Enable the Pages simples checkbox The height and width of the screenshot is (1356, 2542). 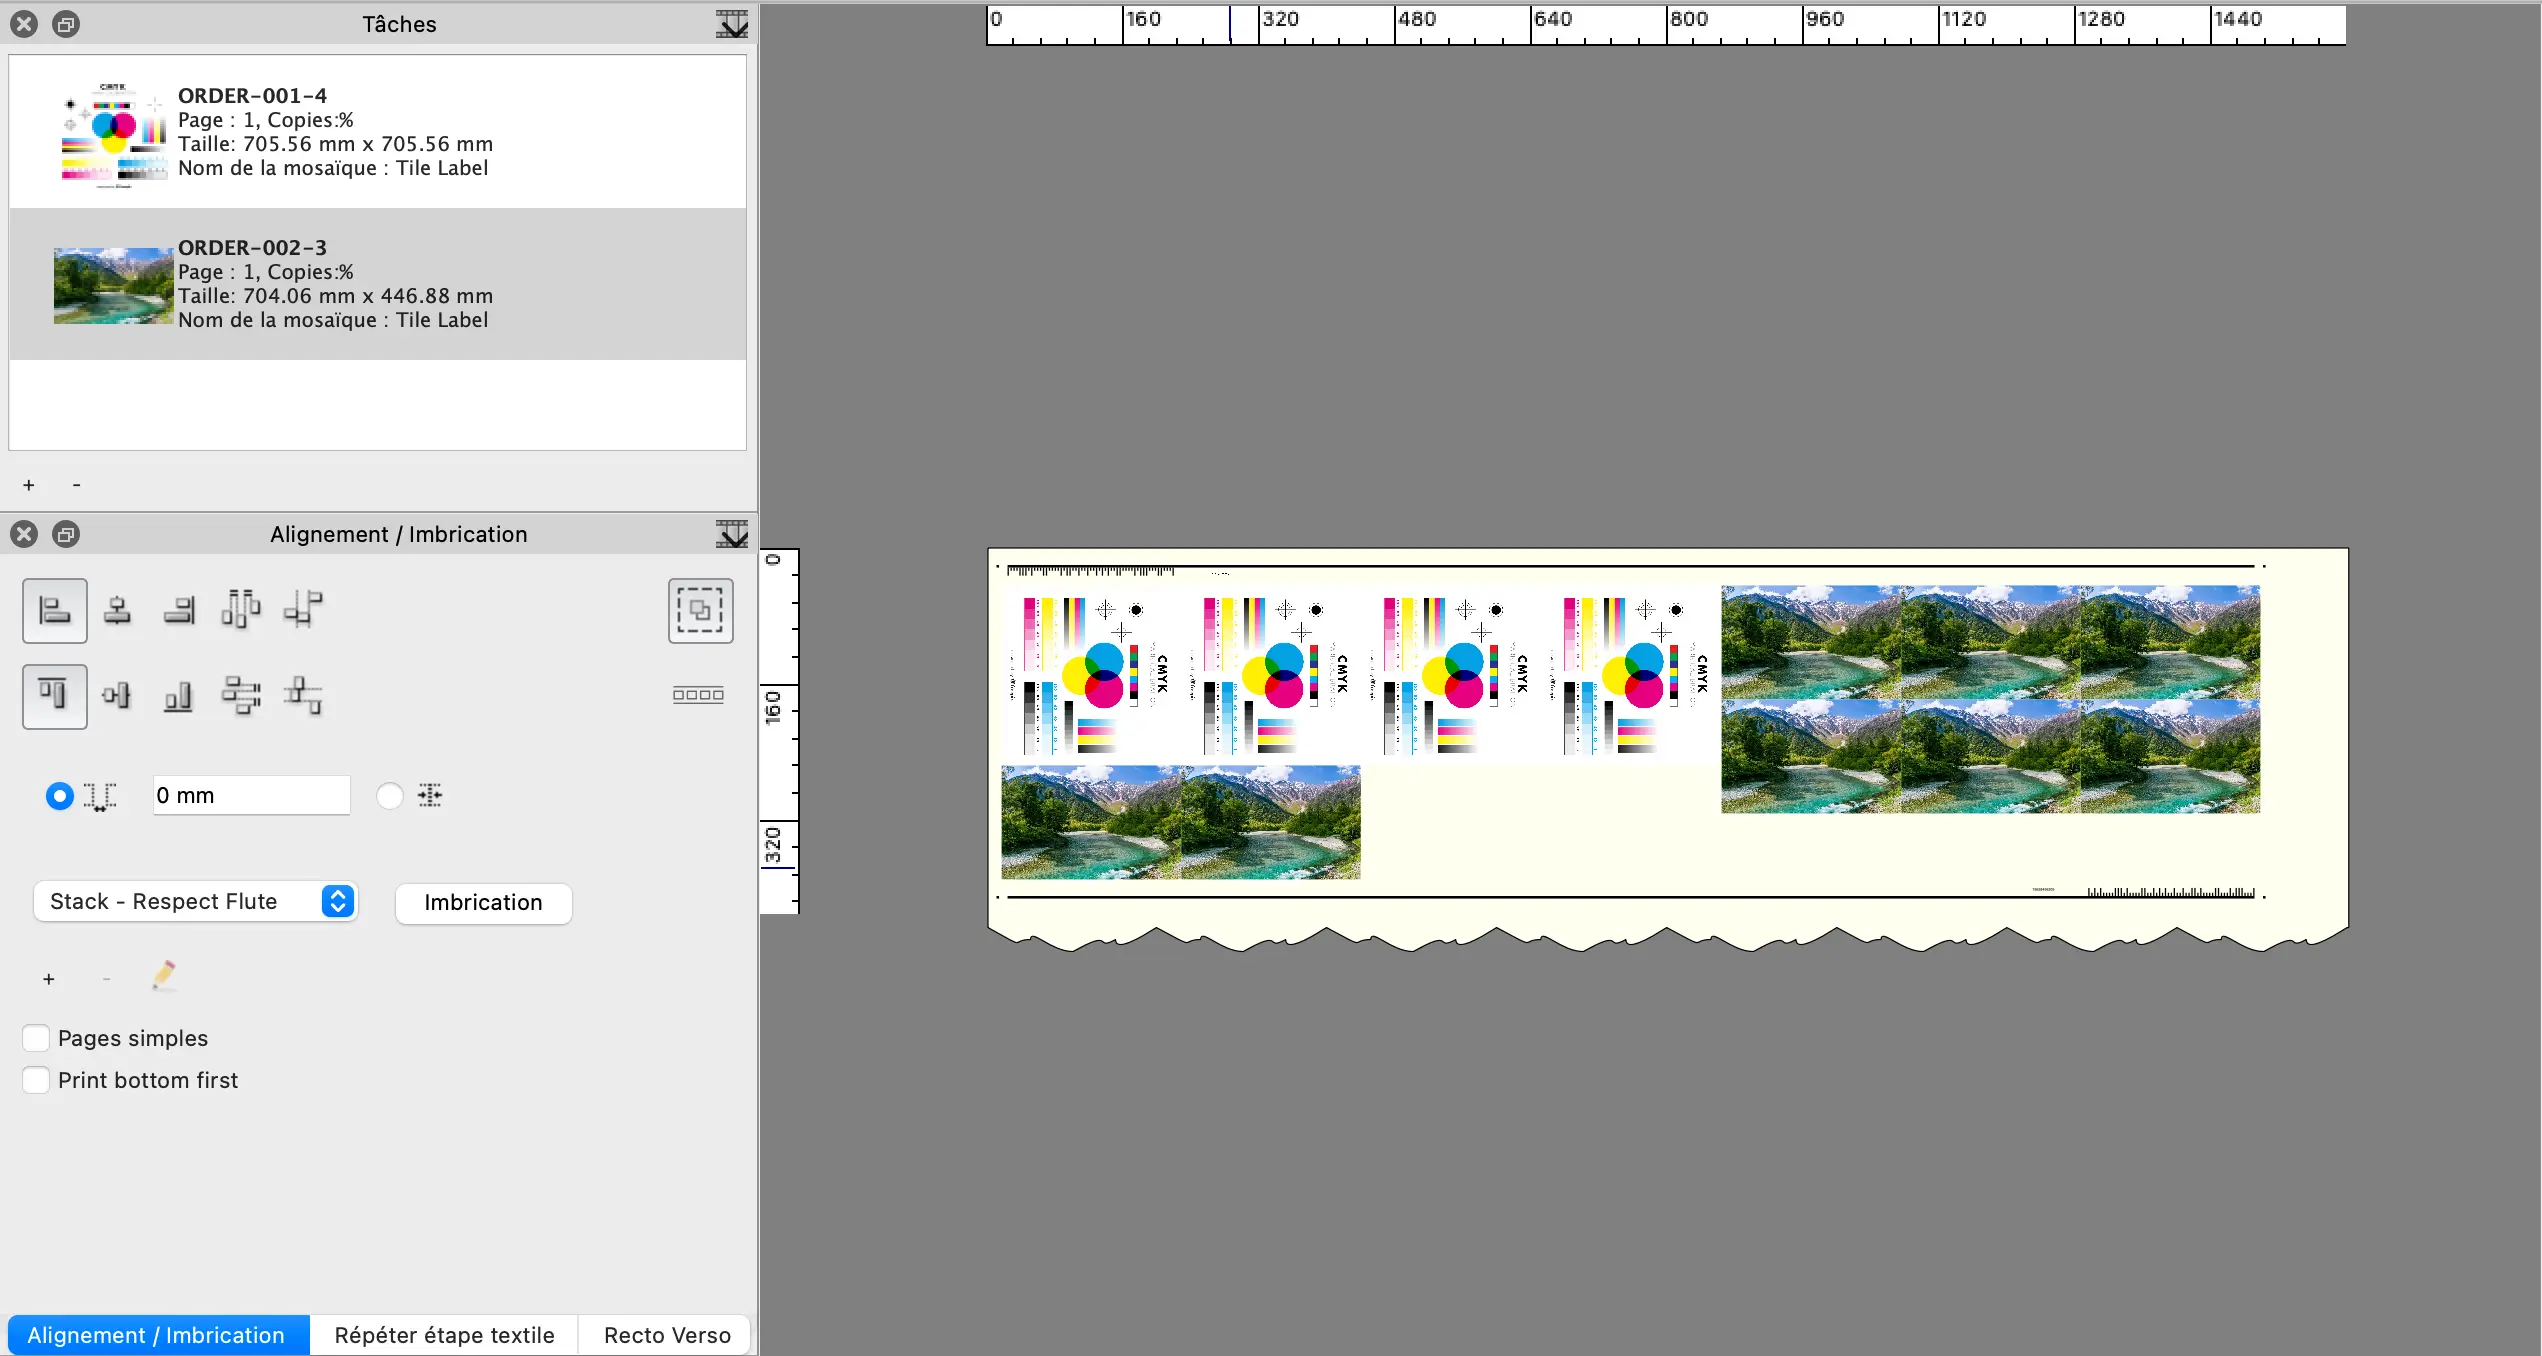click(x=36, y=1038)
